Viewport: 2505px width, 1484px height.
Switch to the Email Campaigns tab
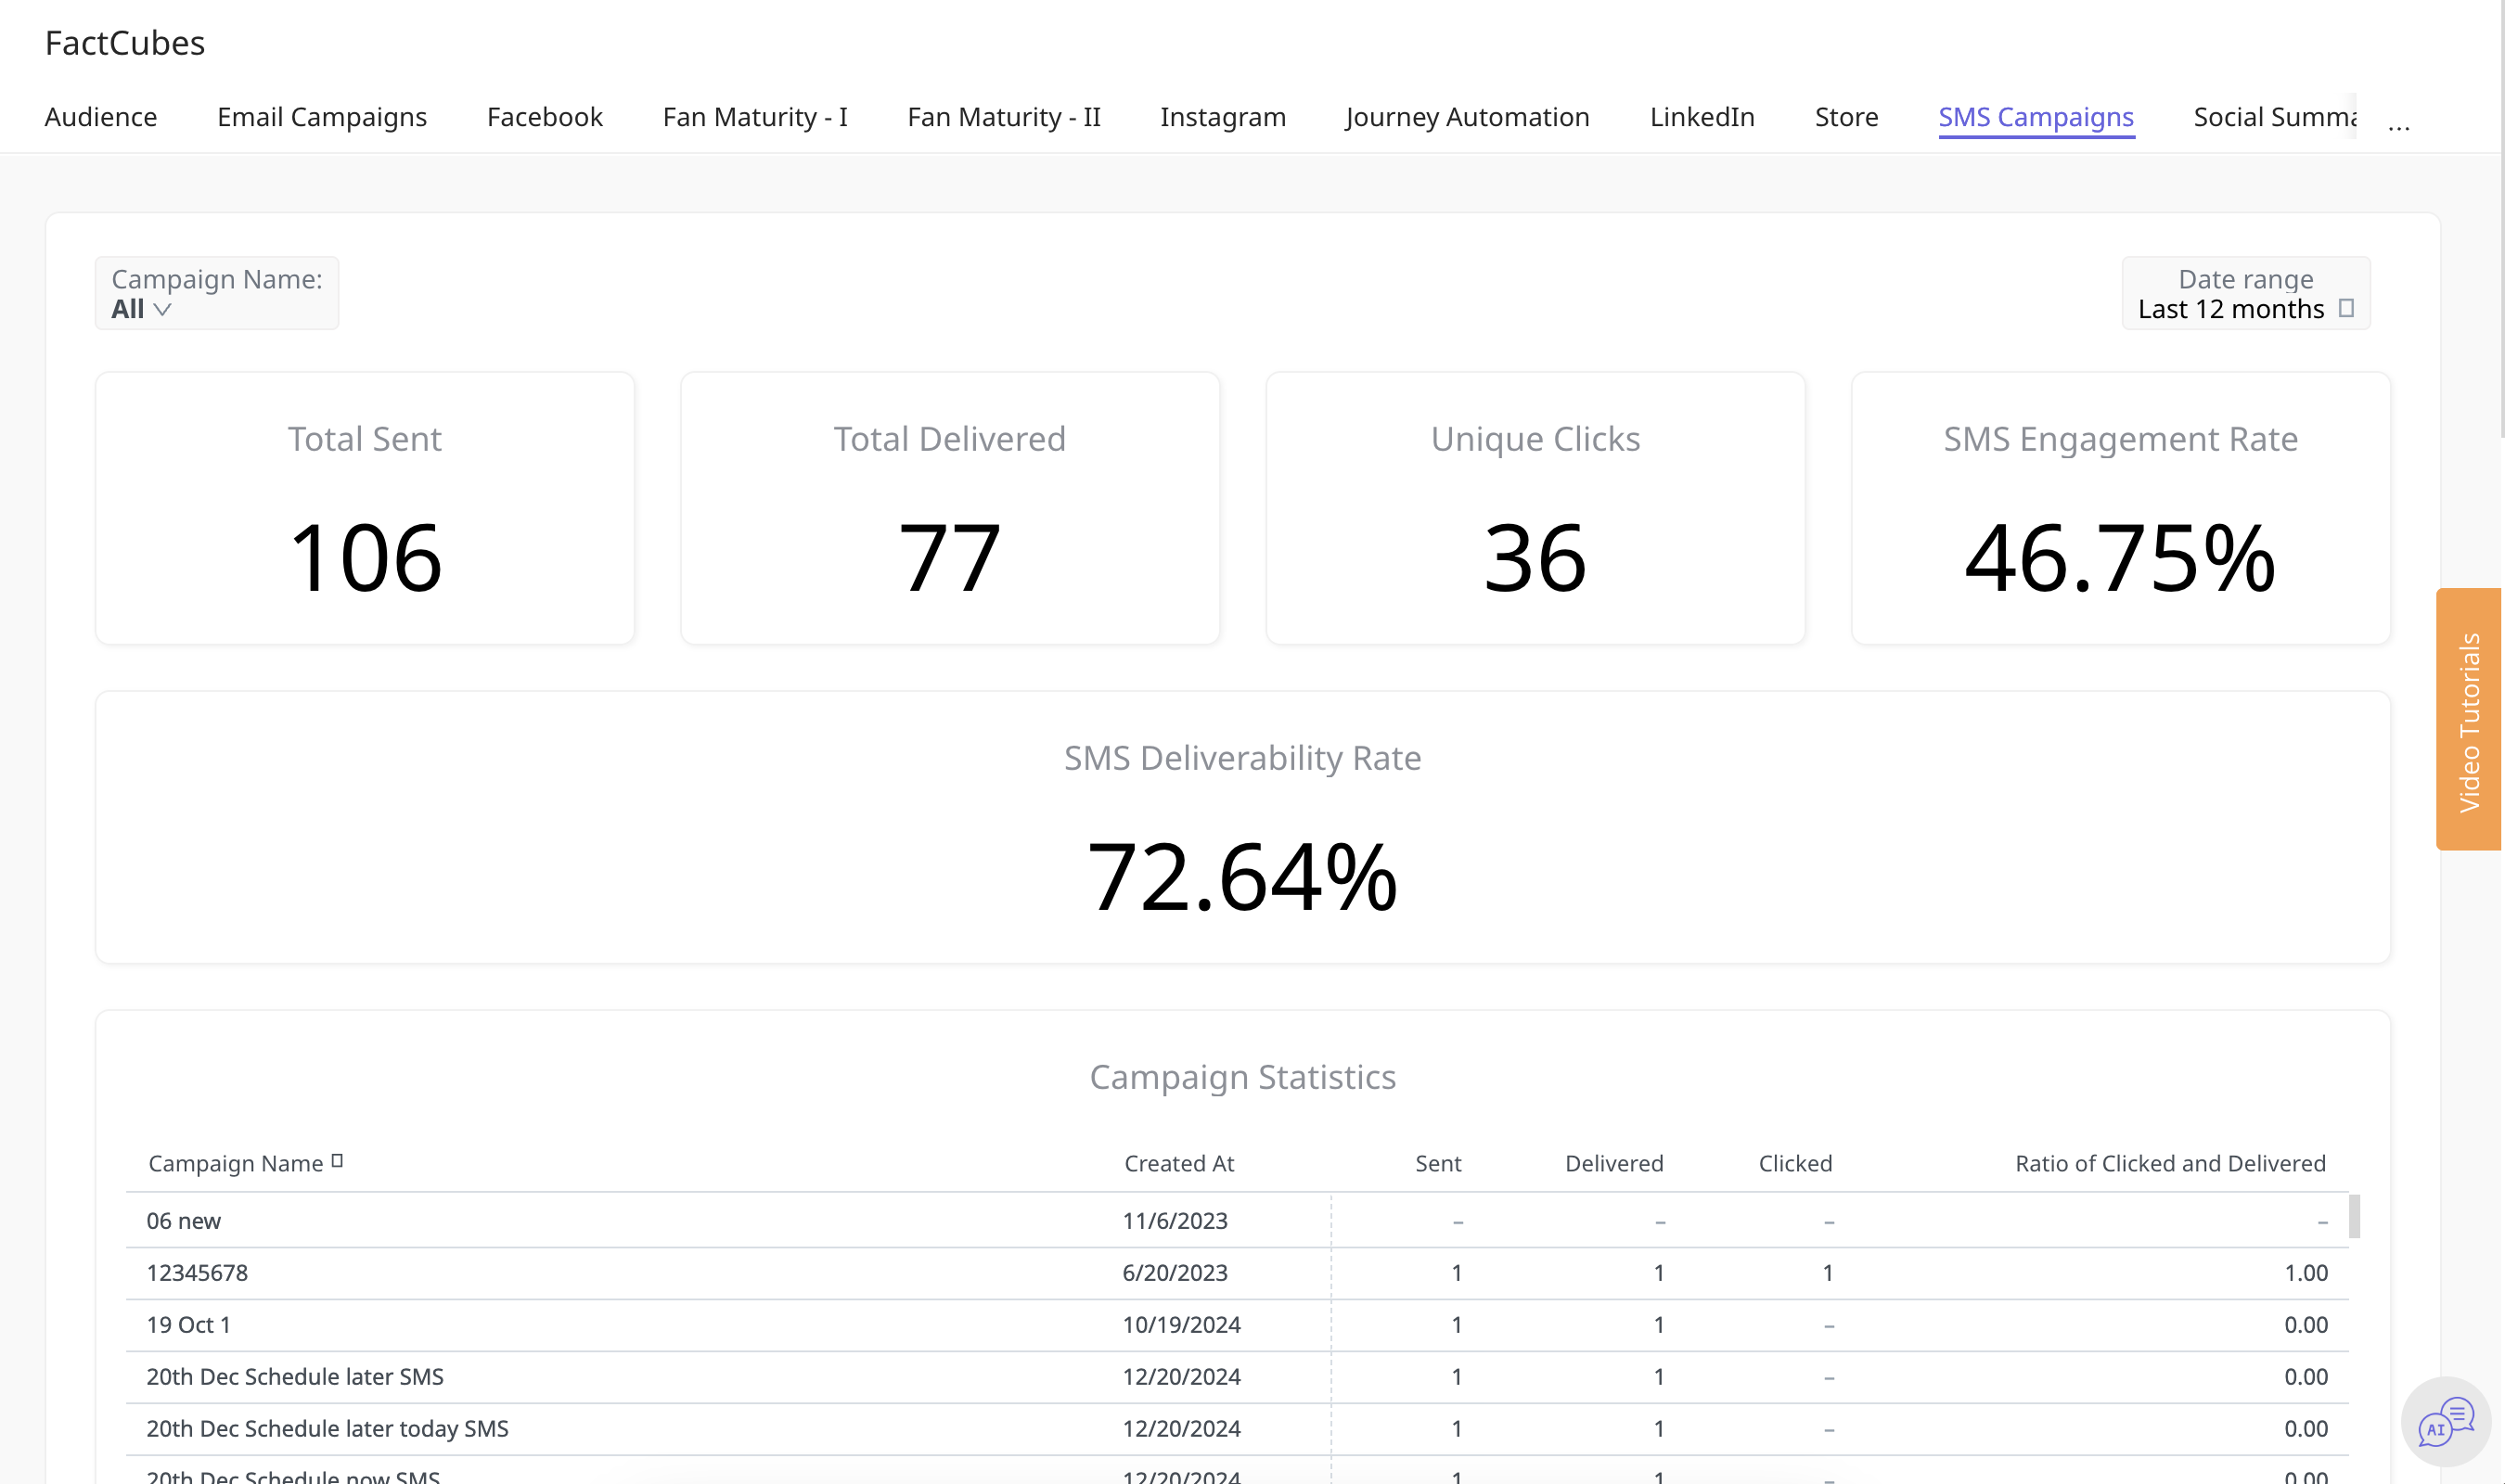(x=322, y=117)
